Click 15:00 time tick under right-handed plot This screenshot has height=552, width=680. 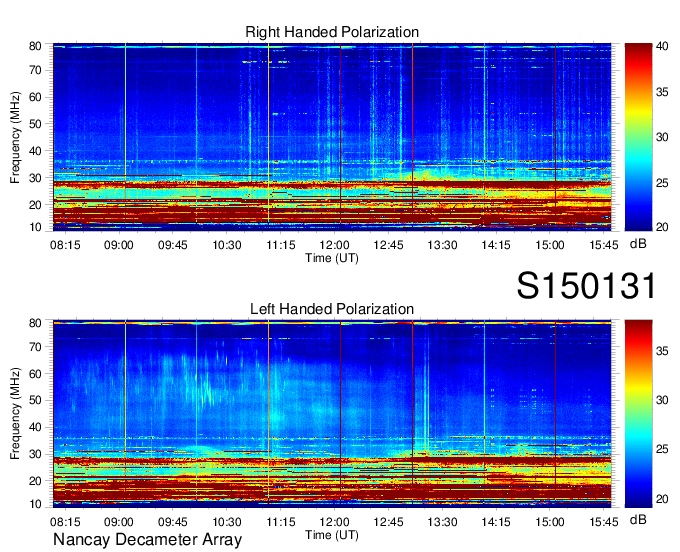[x=550, y=245]
